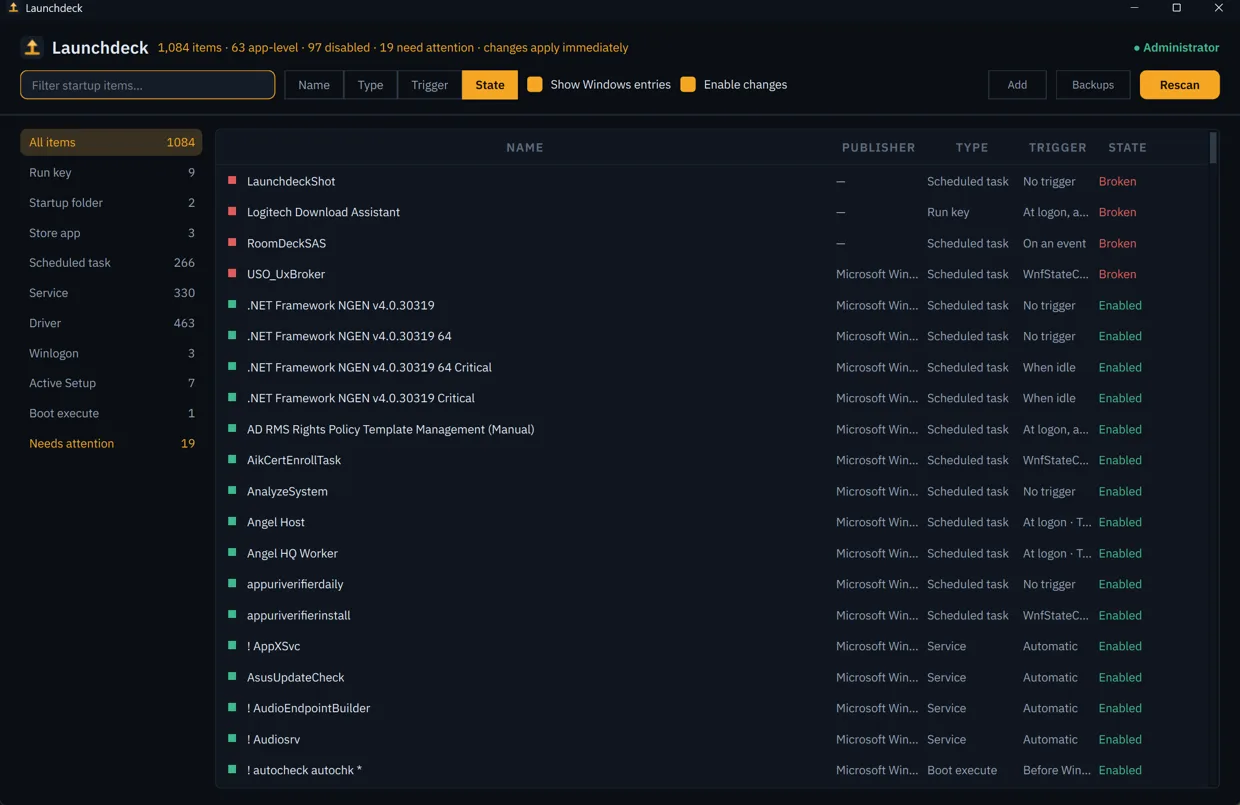The image size is (1240, 805).
Task: Click the 'On an event' trigger cell
Action: 1054,243
